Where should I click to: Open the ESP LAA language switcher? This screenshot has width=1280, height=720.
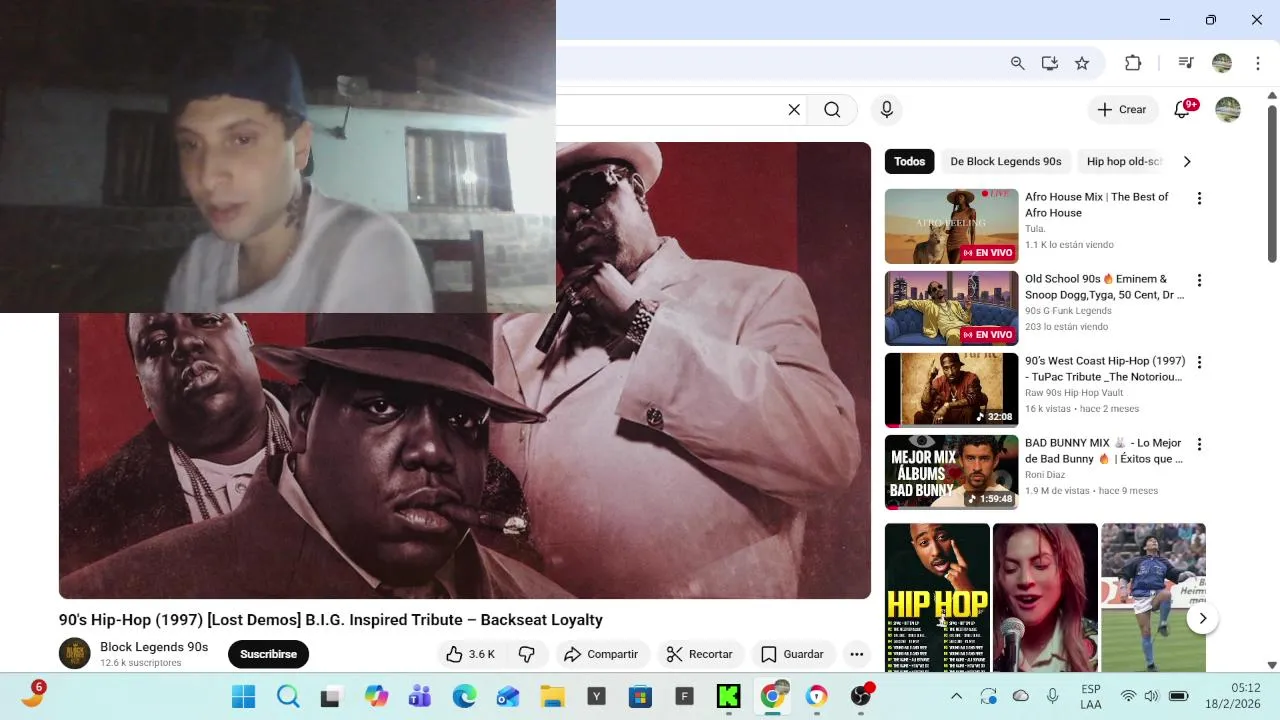click(1091, 697)
